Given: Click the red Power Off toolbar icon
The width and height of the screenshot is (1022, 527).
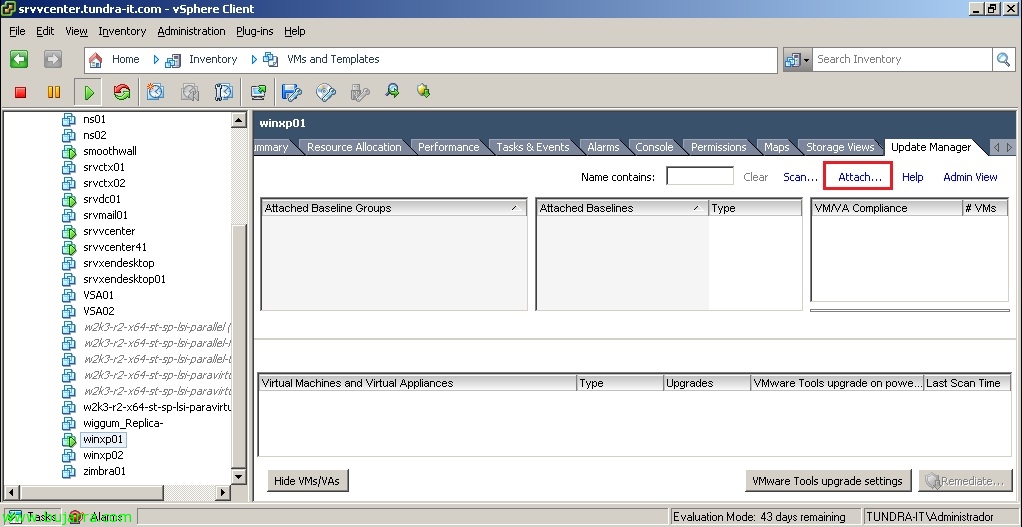Looking at the screenshot, I should [20, 93].
